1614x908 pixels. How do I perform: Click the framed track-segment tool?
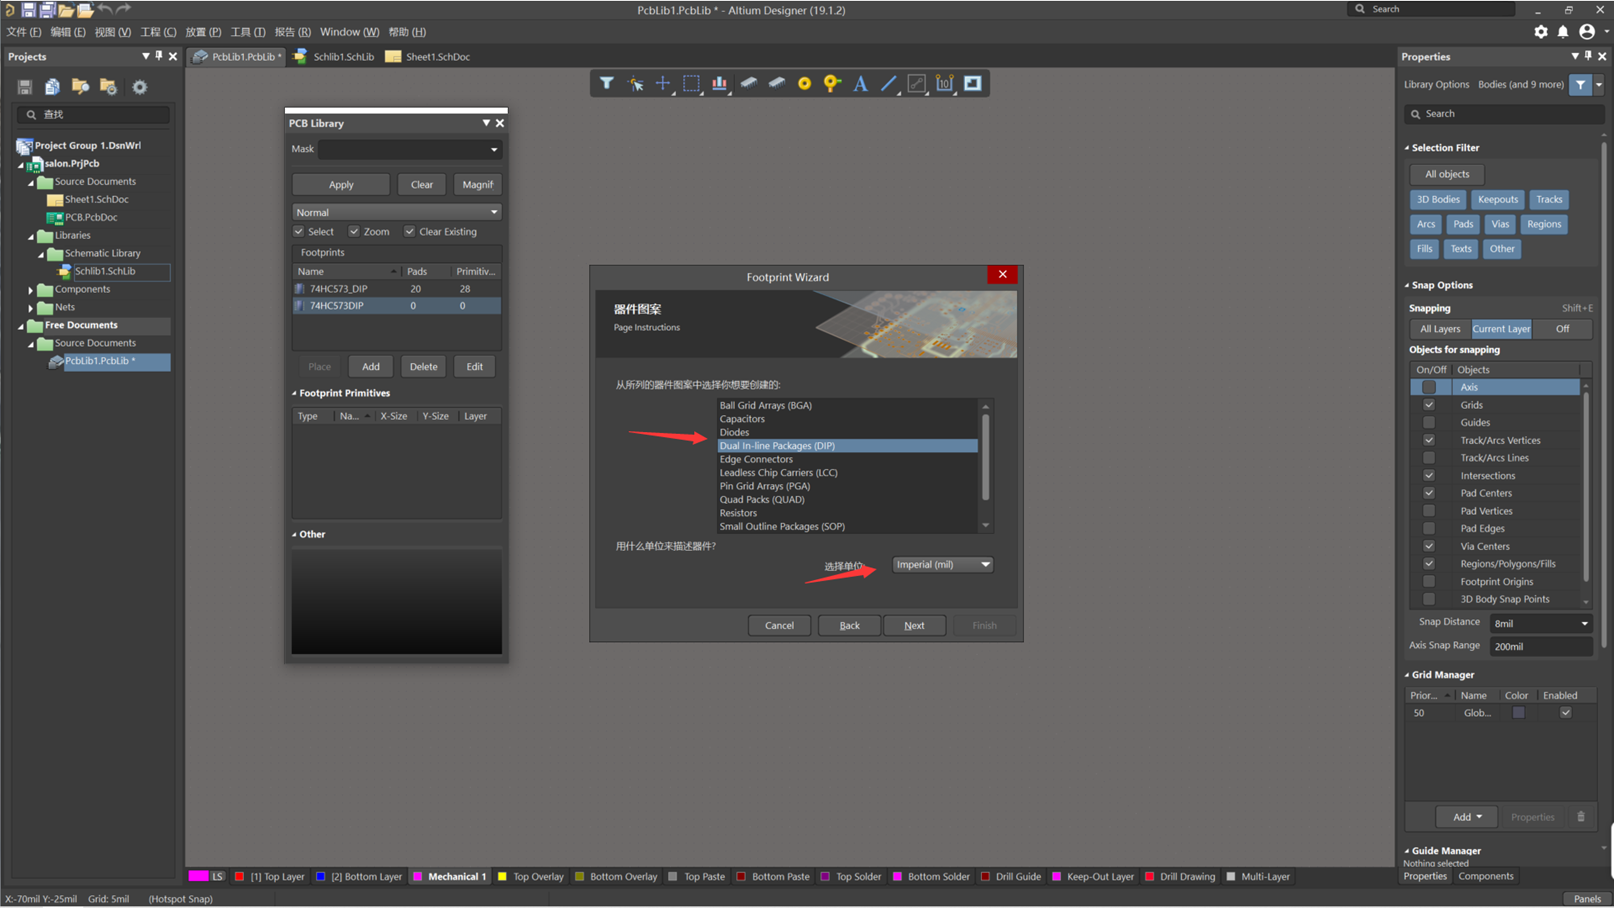pyautogui.click(x=916, y=84)
